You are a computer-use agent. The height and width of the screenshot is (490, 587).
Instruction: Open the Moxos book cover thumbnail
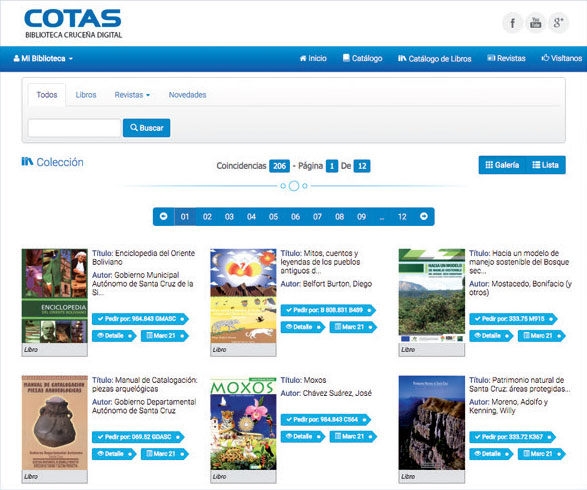click(x=243, y=423)
